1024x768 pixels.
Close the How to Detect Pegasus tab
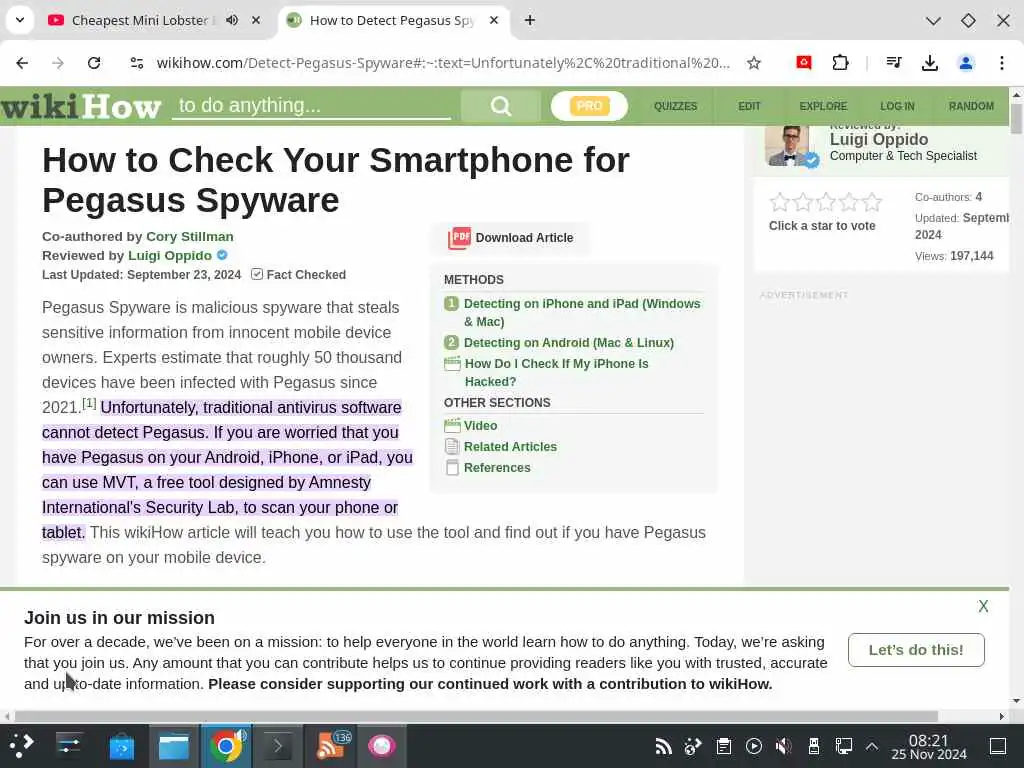[494, 20]
